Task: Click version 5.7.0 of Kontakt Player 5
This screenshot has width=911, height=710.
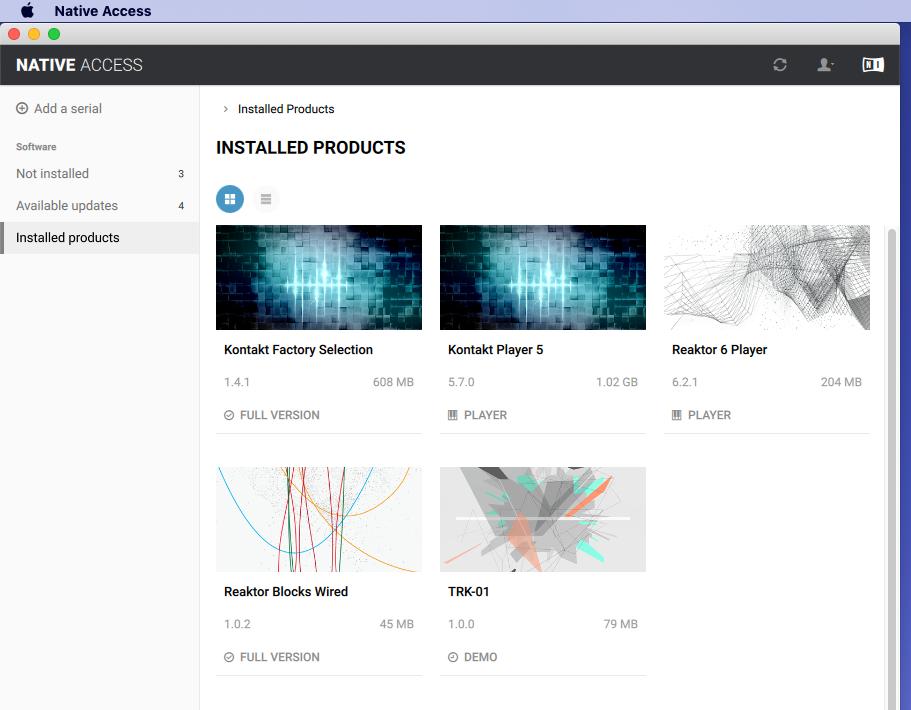Action: tap(461, 382)
